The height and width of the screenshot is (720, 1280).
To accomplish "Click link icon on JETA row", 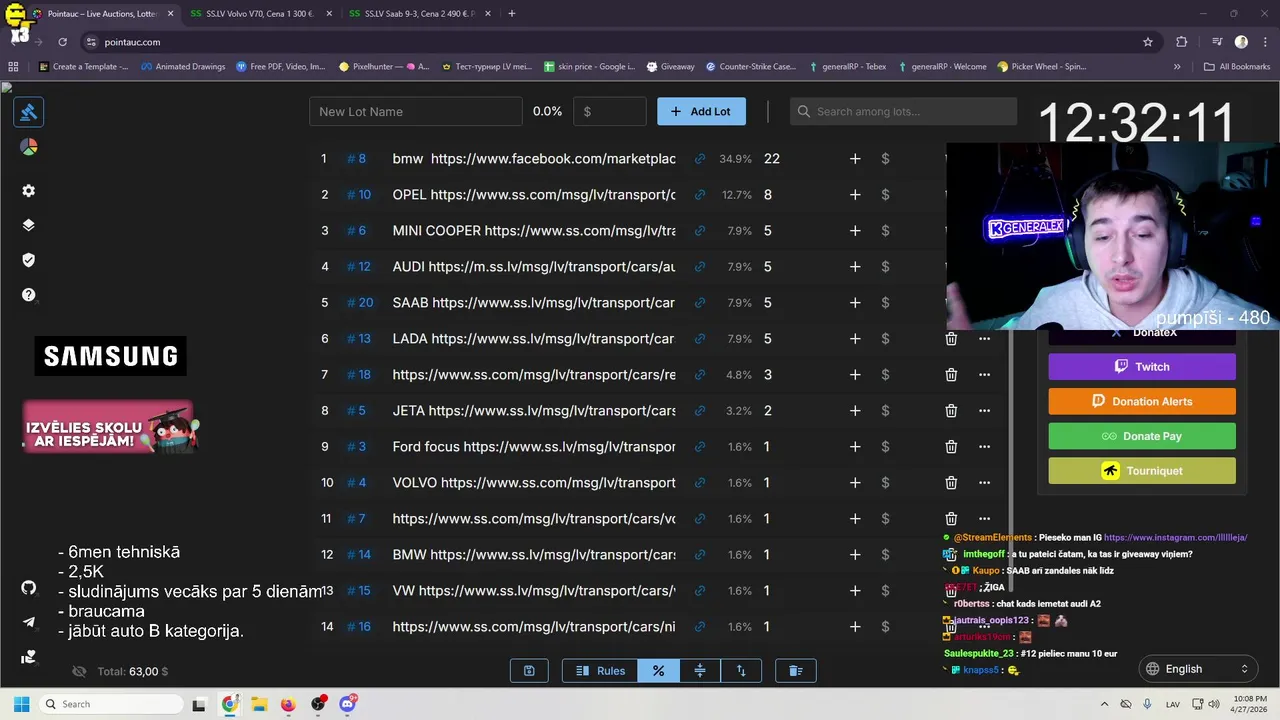I will coord(700,411).
